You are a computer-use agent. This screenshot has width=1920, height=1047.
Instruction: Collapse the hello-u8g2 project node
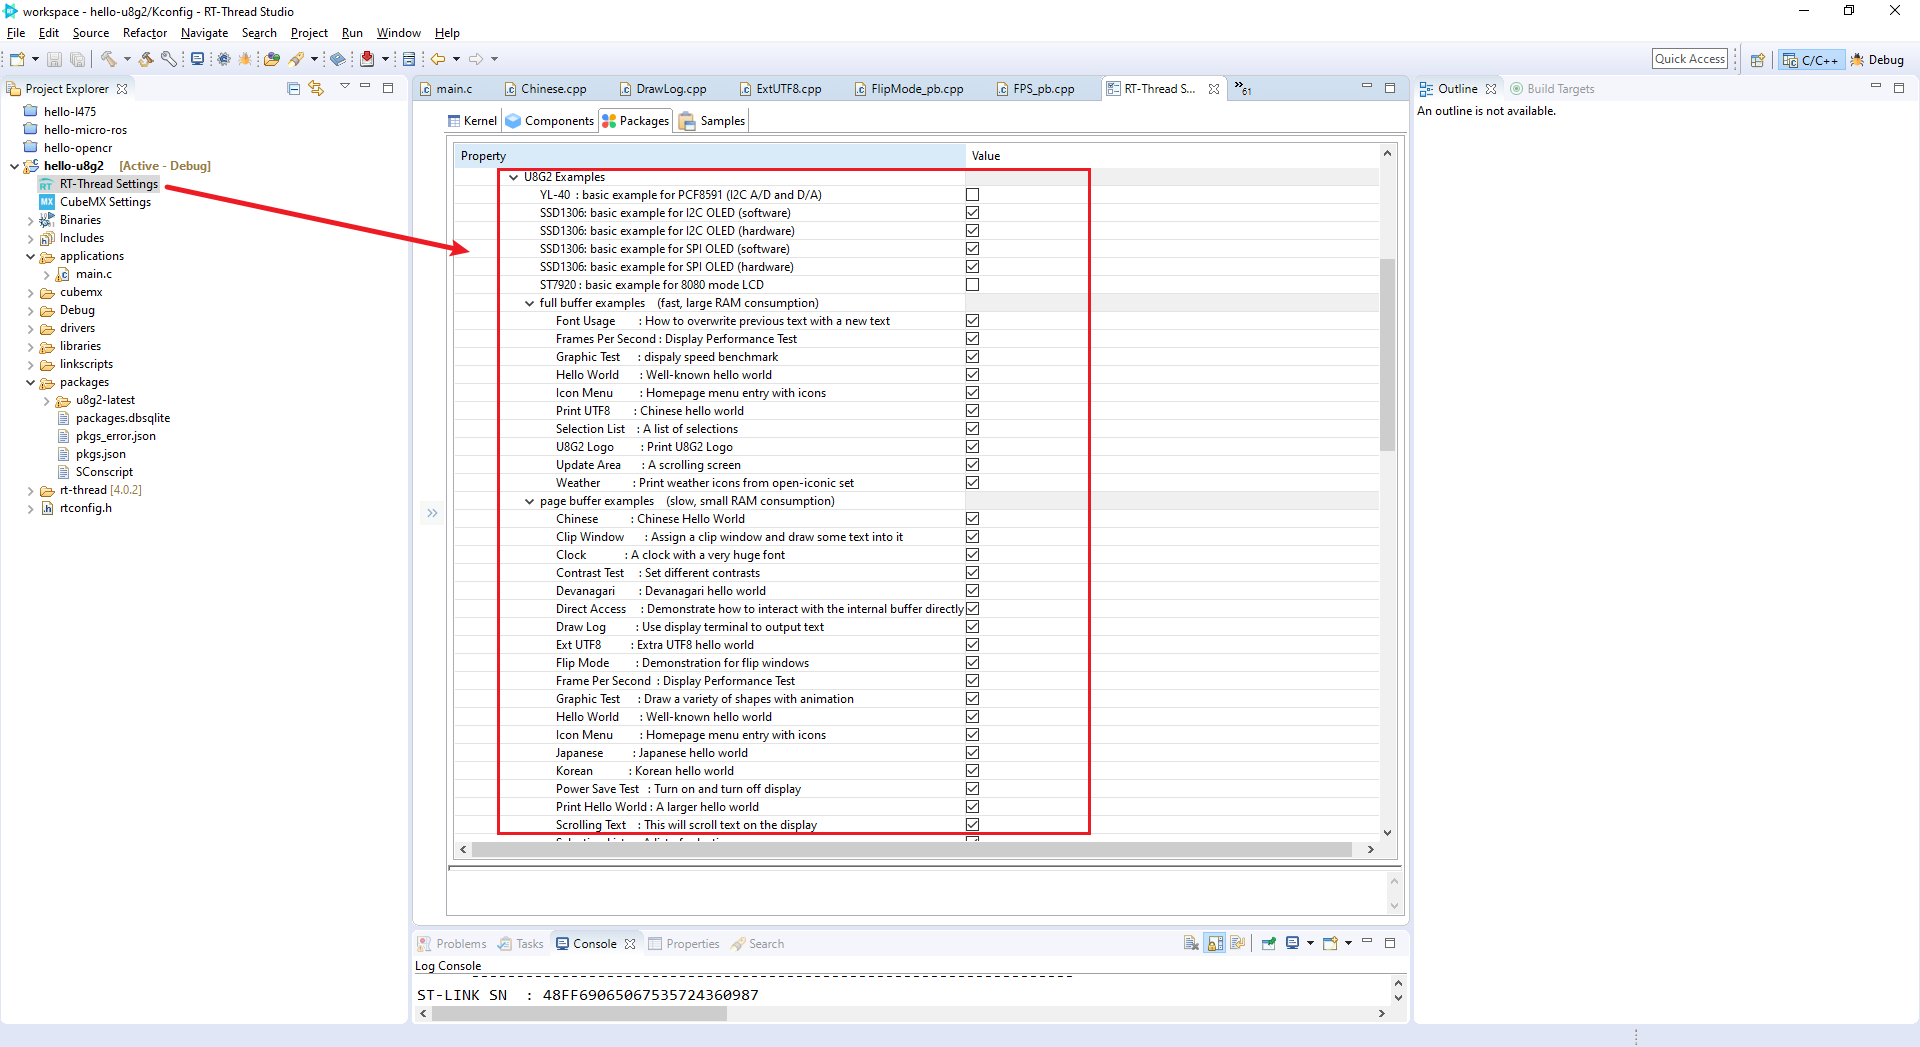(14, 166)
